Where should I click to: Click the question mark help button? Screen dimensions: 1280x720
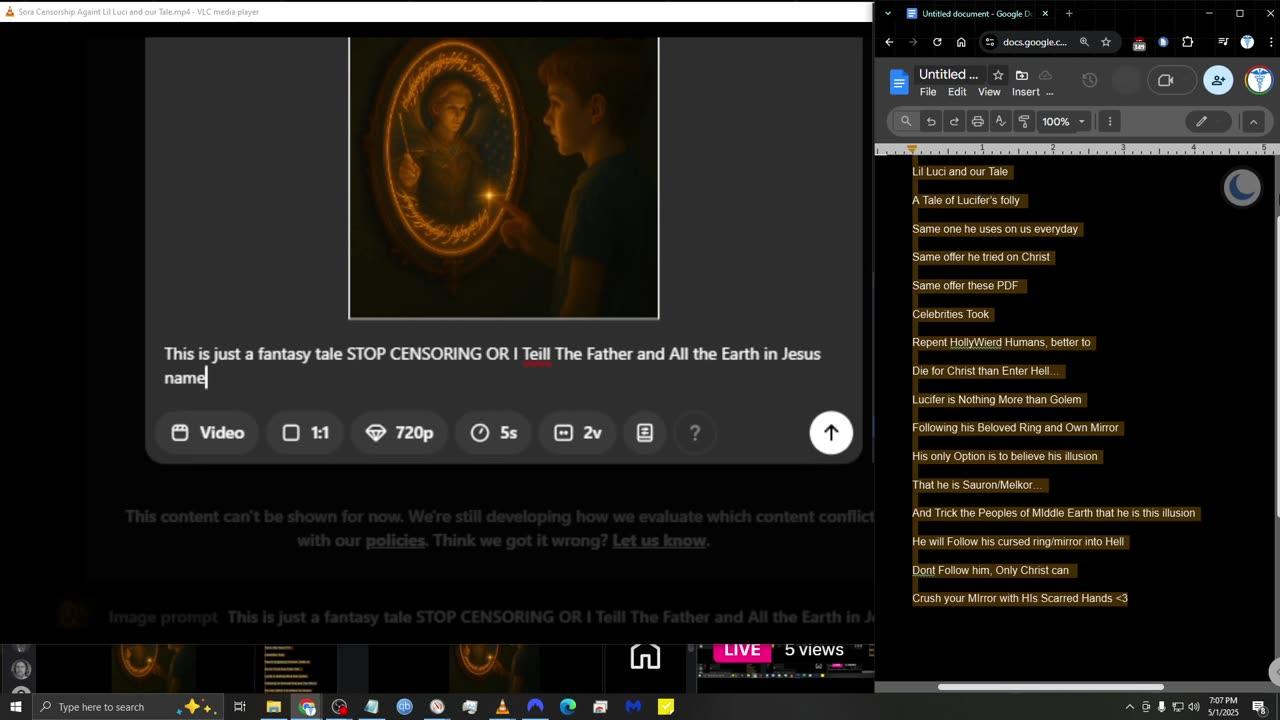point(695,433)
